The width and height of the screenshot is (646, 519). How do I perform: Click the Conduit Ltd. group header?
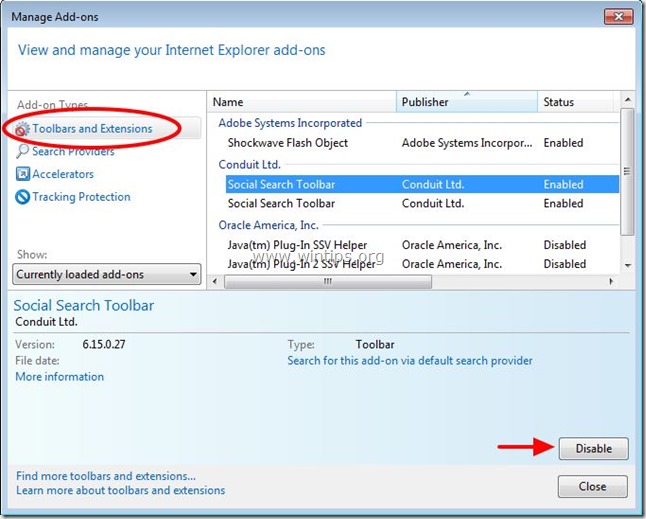(249, 164)
